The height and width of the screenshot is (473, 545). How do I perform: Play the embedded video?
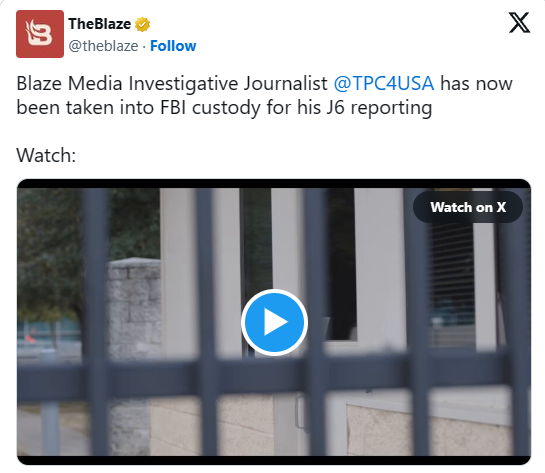point(274,322)
